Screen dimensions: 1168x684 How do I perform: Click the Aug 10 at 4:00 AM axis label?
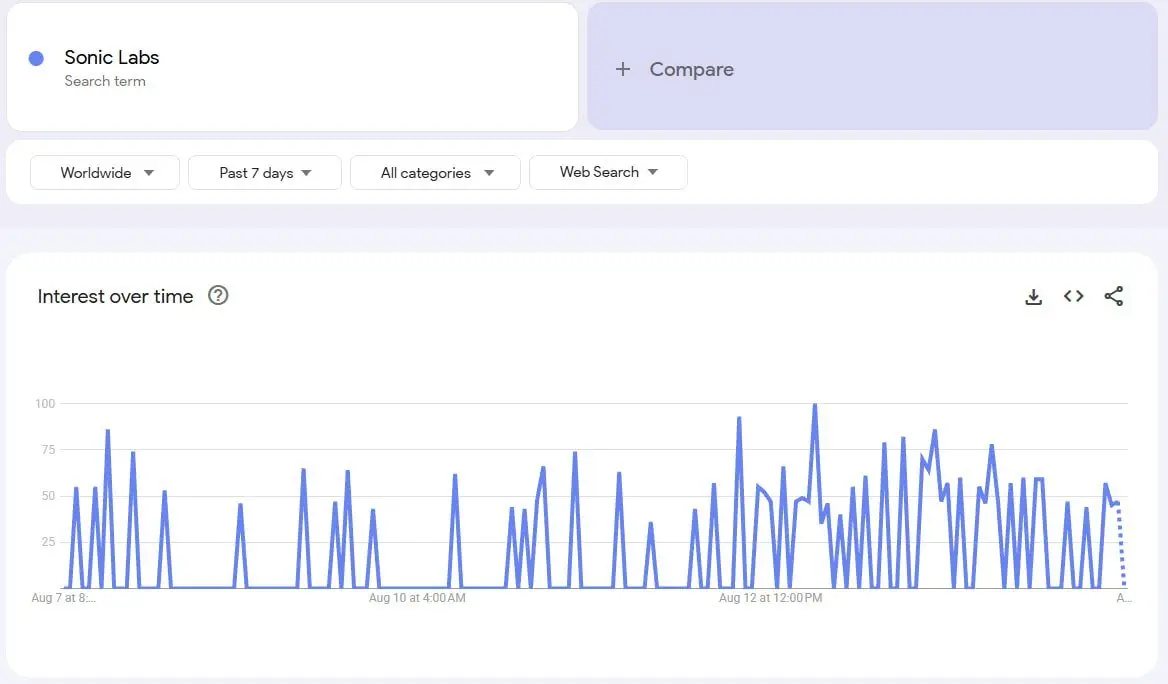pyautogui.click(x=417, y=598)
